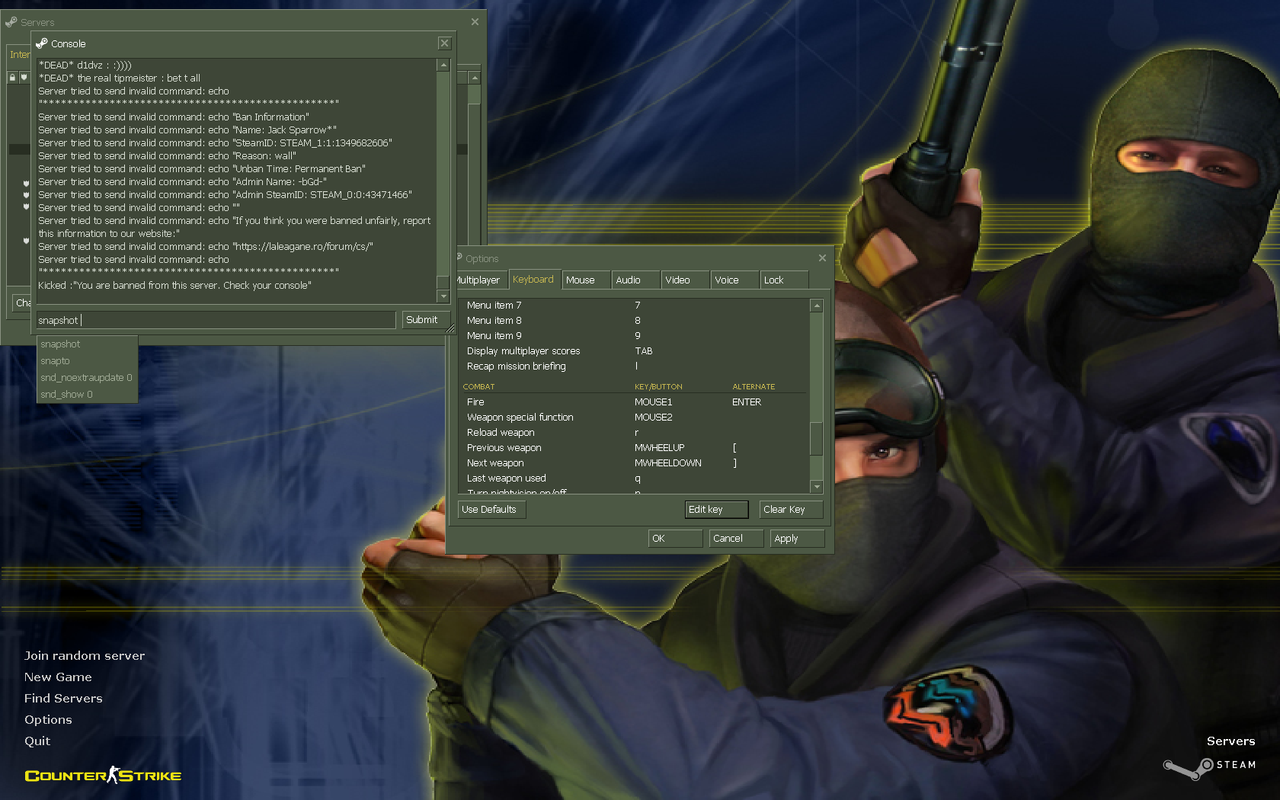Pick 'snd_noextraupdate 0' suggestion
The height and width of the screenshot is (800, 1280).
pos(87,378)
